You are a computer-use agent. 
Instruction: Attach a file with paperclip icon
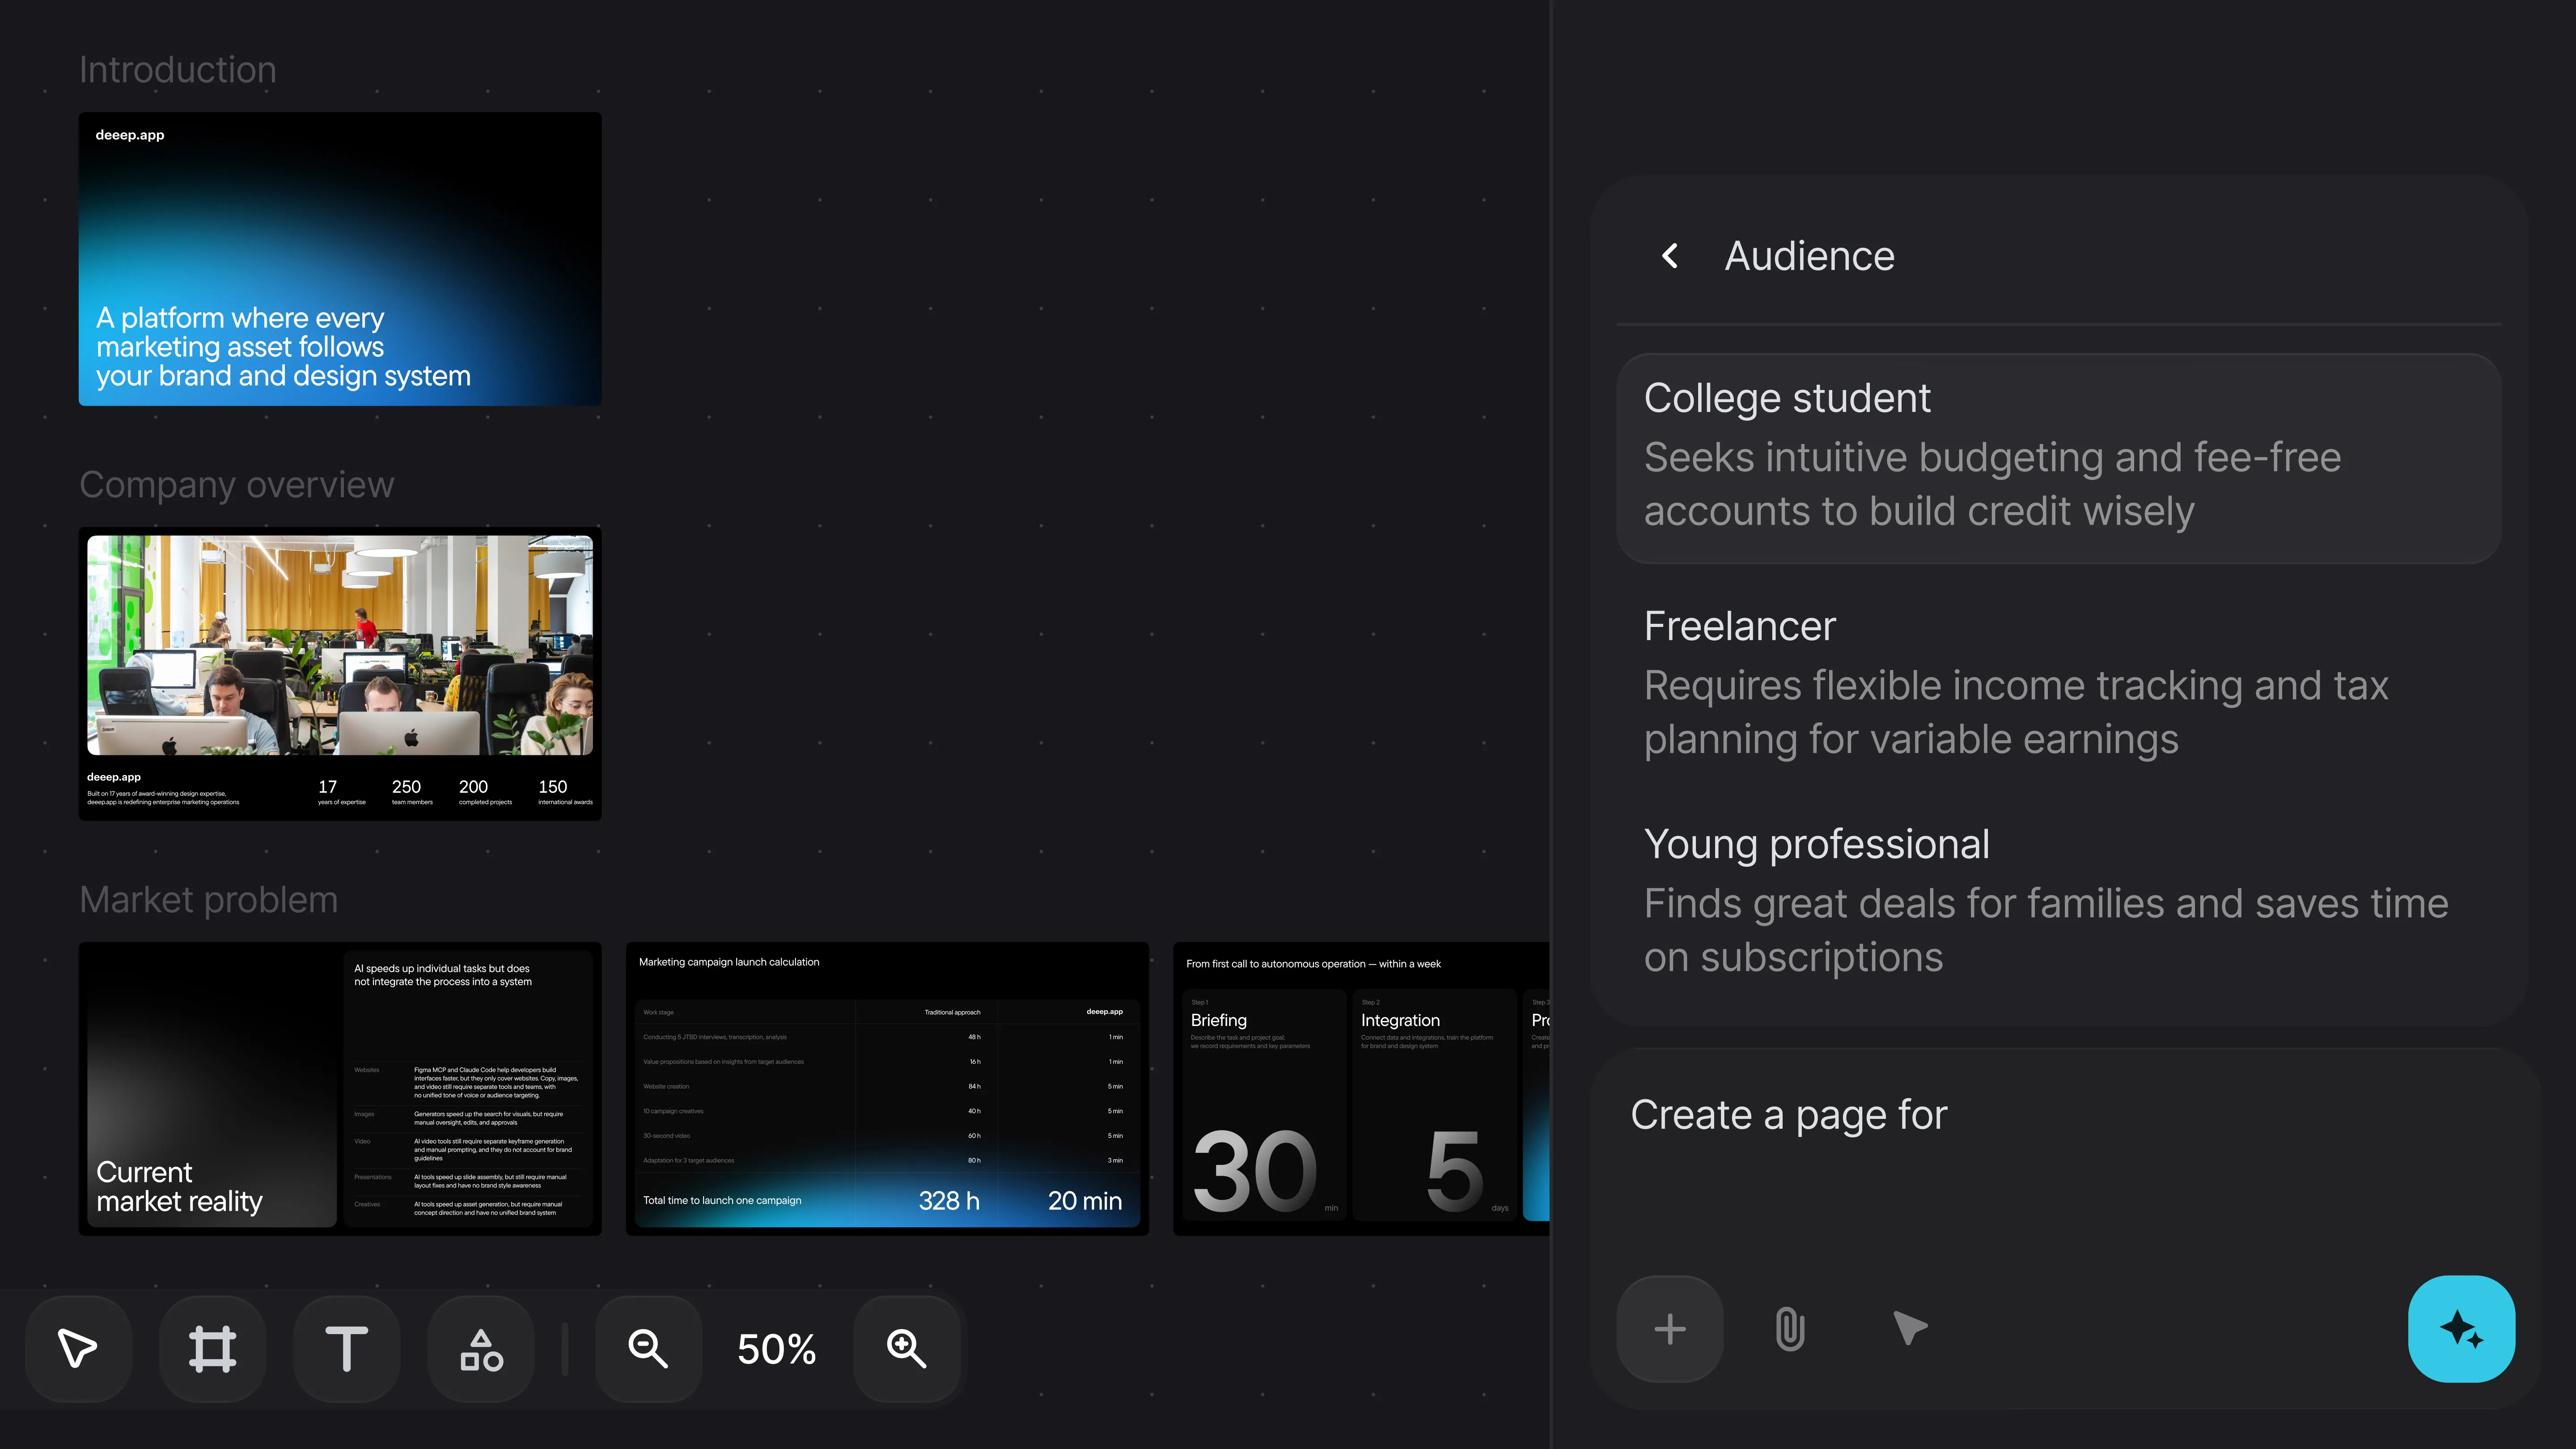1790,1329
